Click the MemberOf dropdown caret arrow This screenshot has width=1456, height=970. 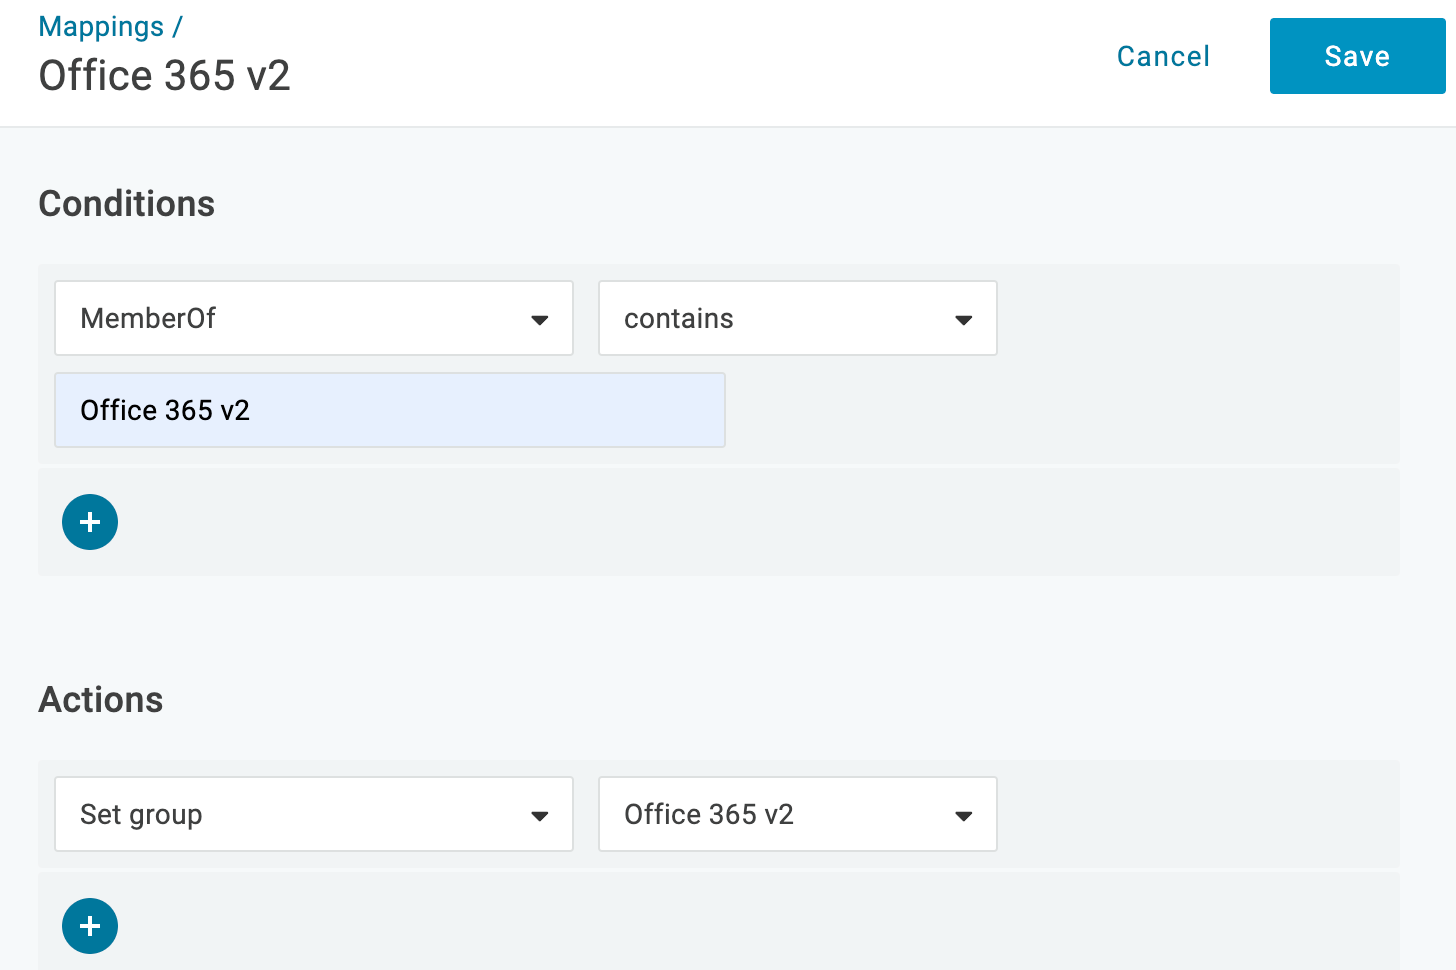pos(540,320)
